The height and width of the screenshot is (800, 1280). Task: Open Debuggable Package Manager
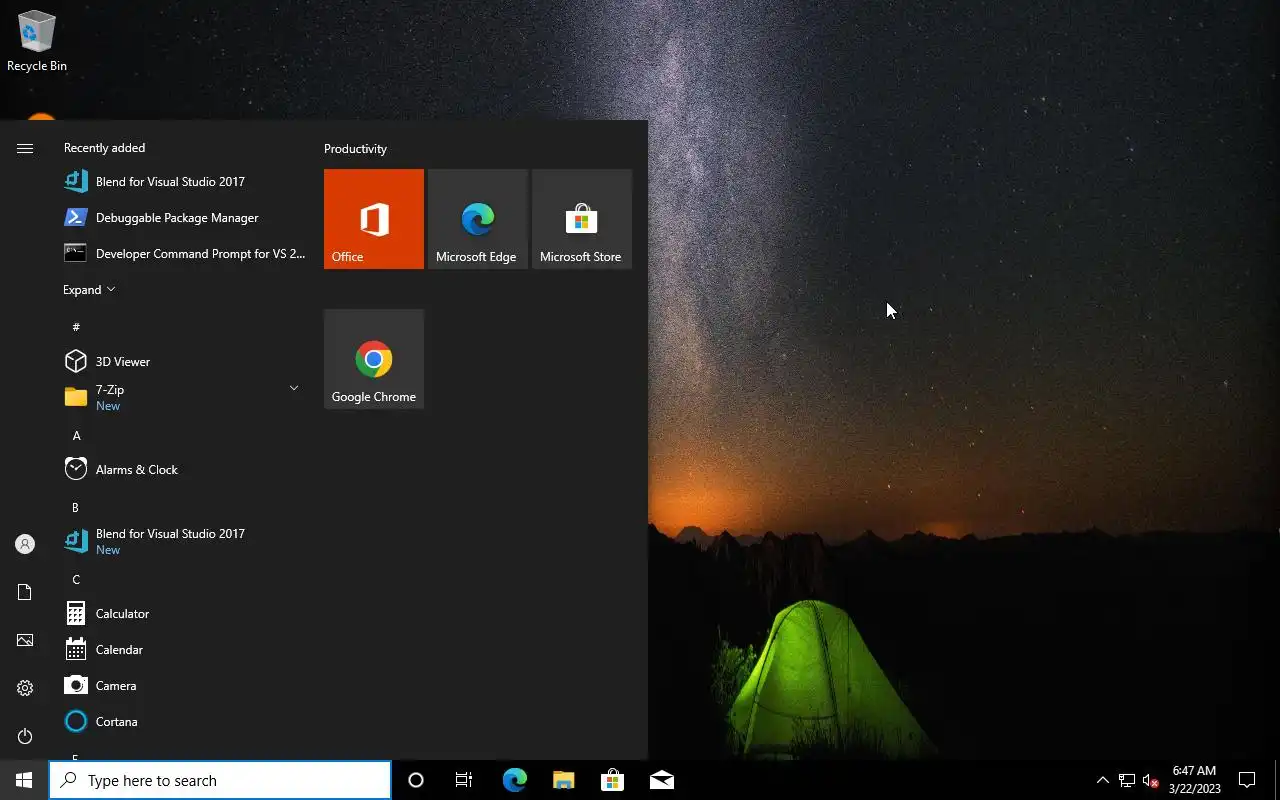coord(184,217)
